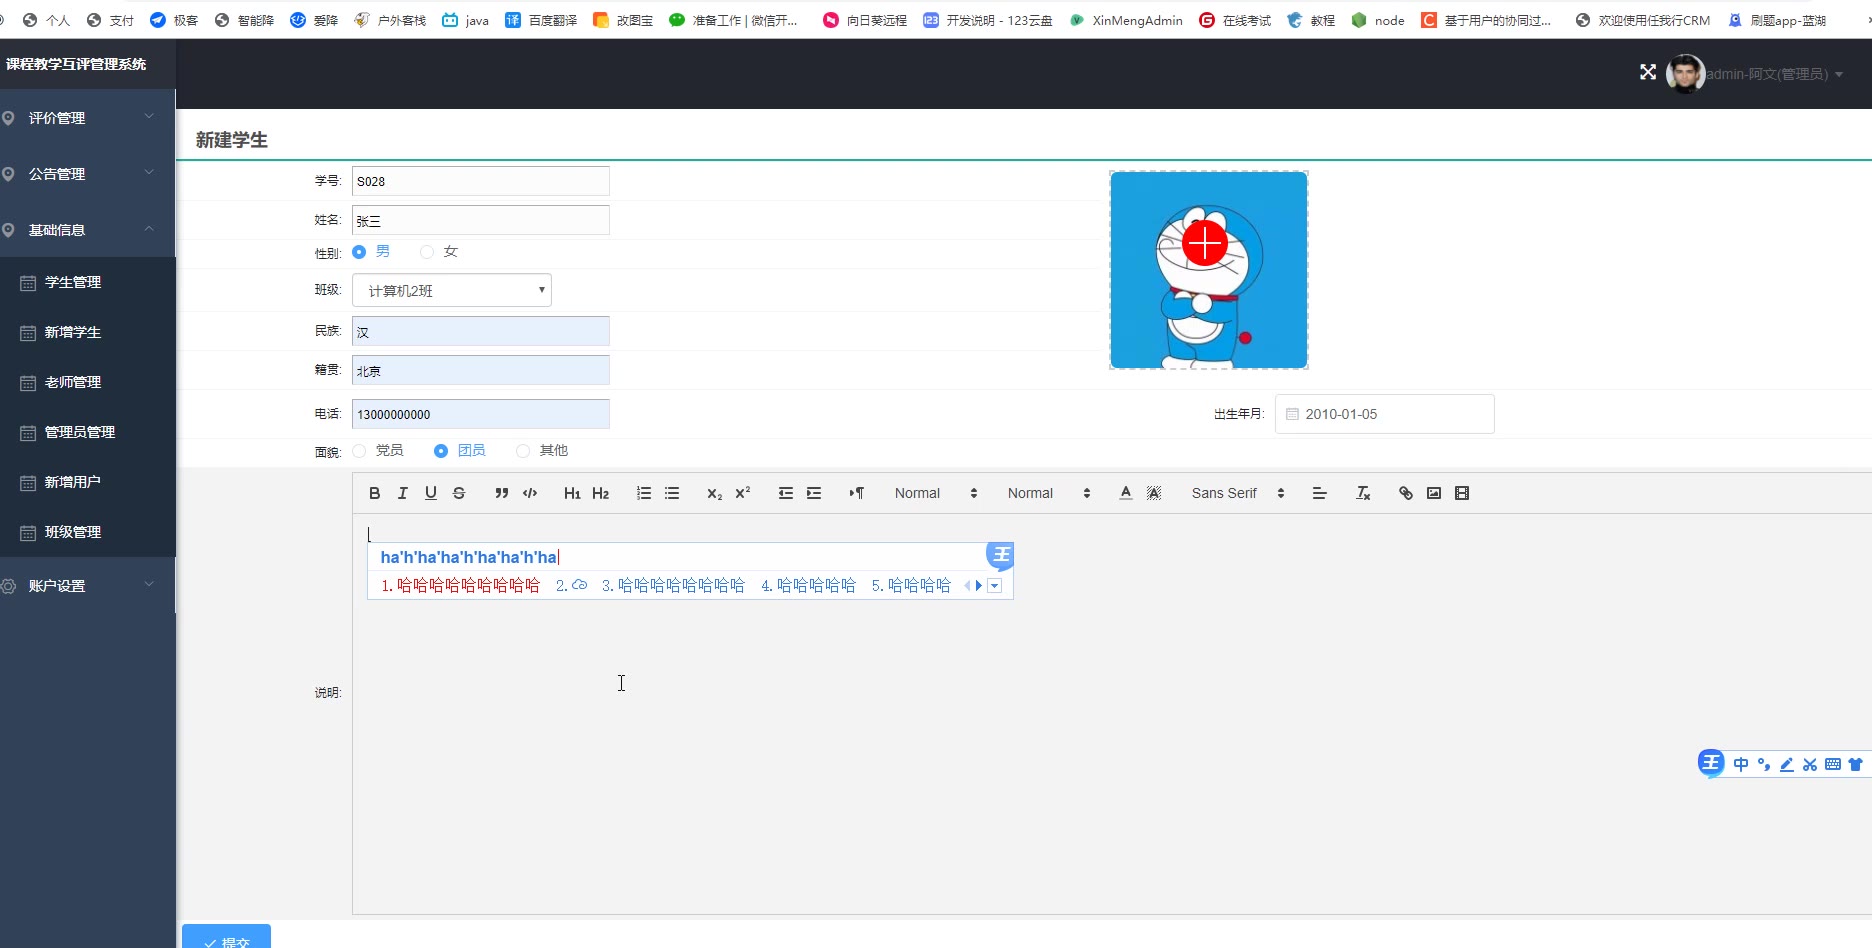
Task: Insert a video in editor
Action: tap(1462, 493)
